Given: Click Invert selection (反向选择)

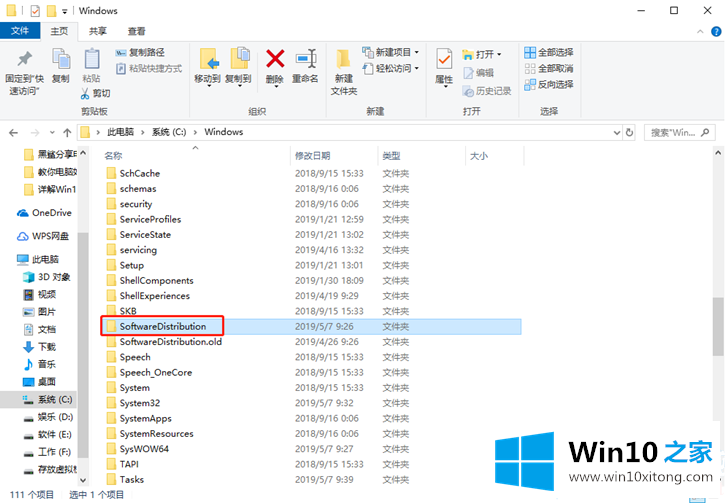Looking at the screenshot, I should pos(549,85).
